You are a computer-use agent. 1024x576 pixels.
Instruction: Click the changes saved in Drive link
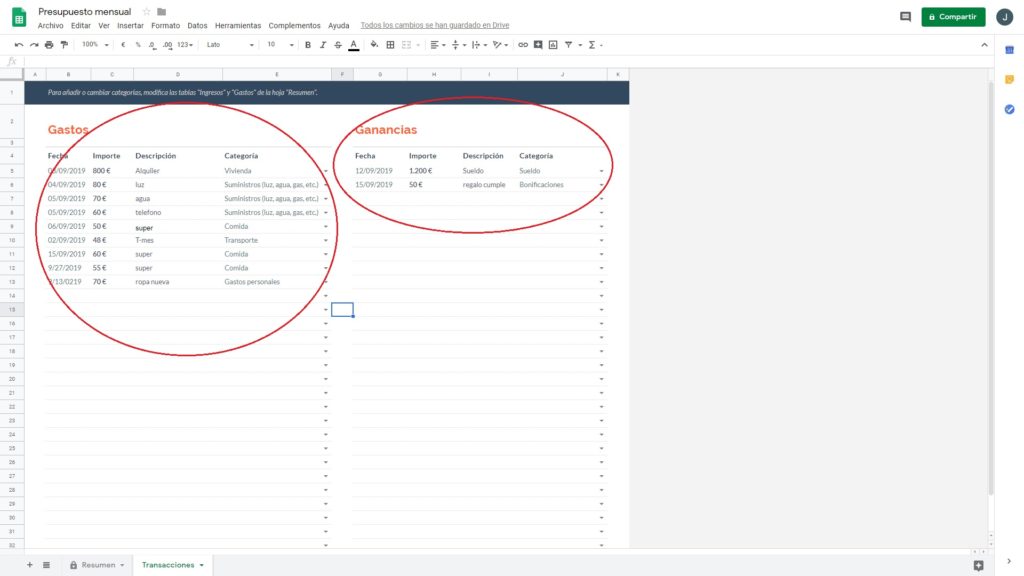pos(434,26)
